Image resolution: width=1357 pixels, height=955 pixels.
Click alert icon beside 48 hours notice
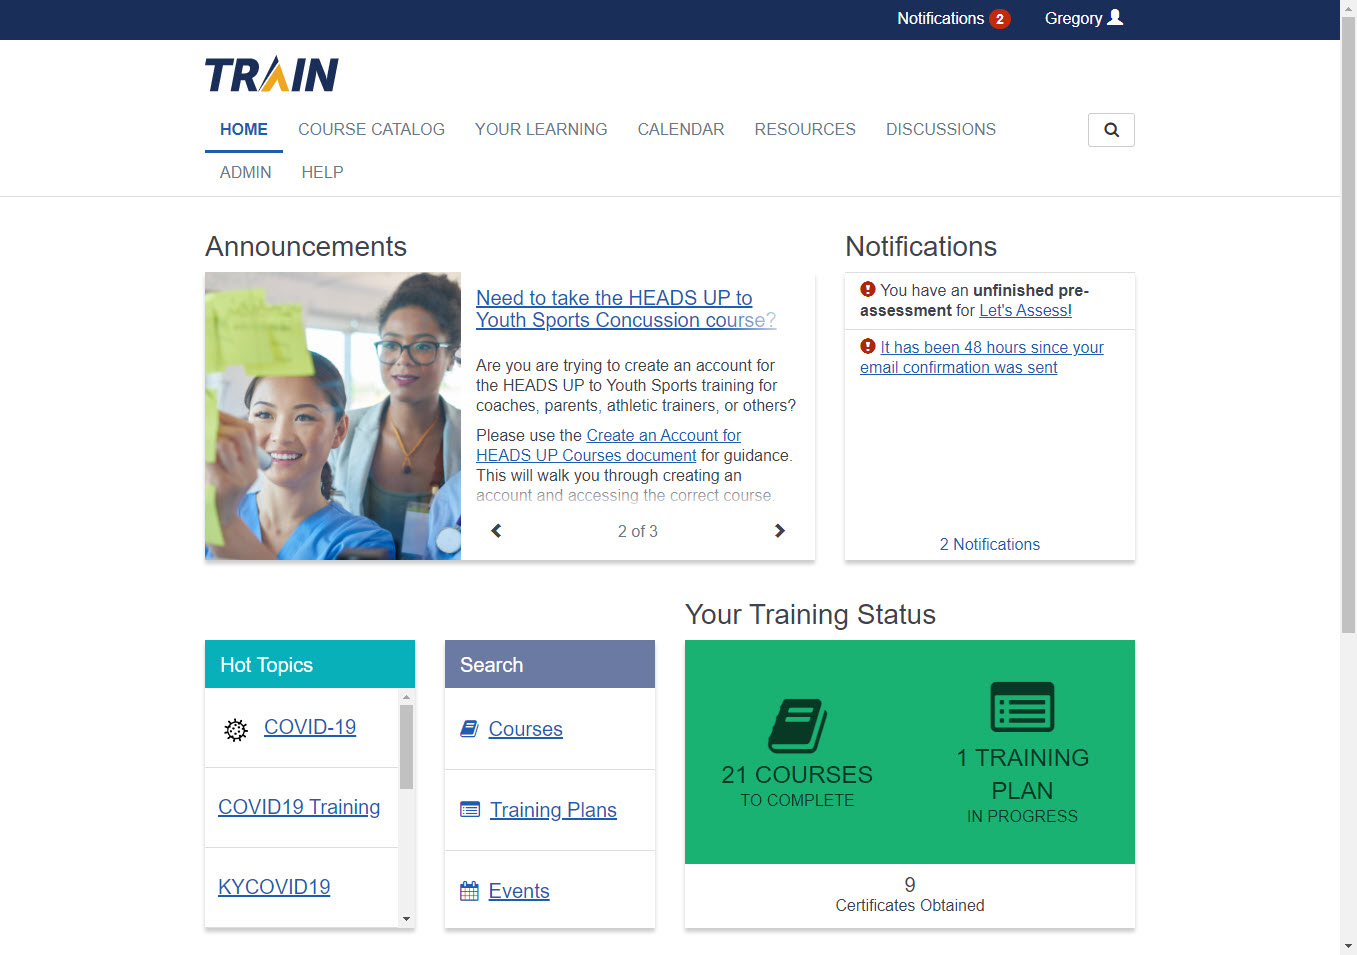(x=868, y=346)
